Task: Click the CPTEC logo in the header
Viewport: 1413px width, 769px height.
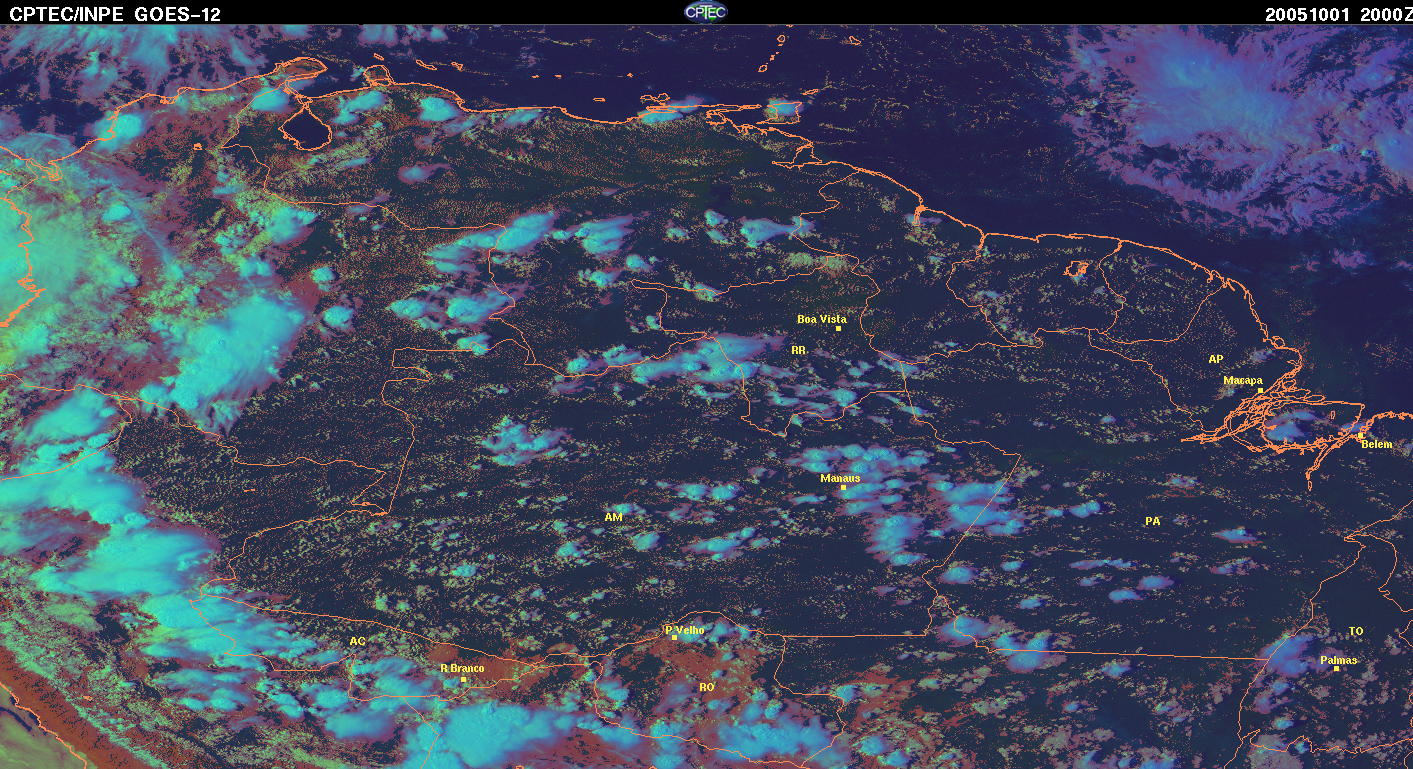Action: [x=706, y=12]
